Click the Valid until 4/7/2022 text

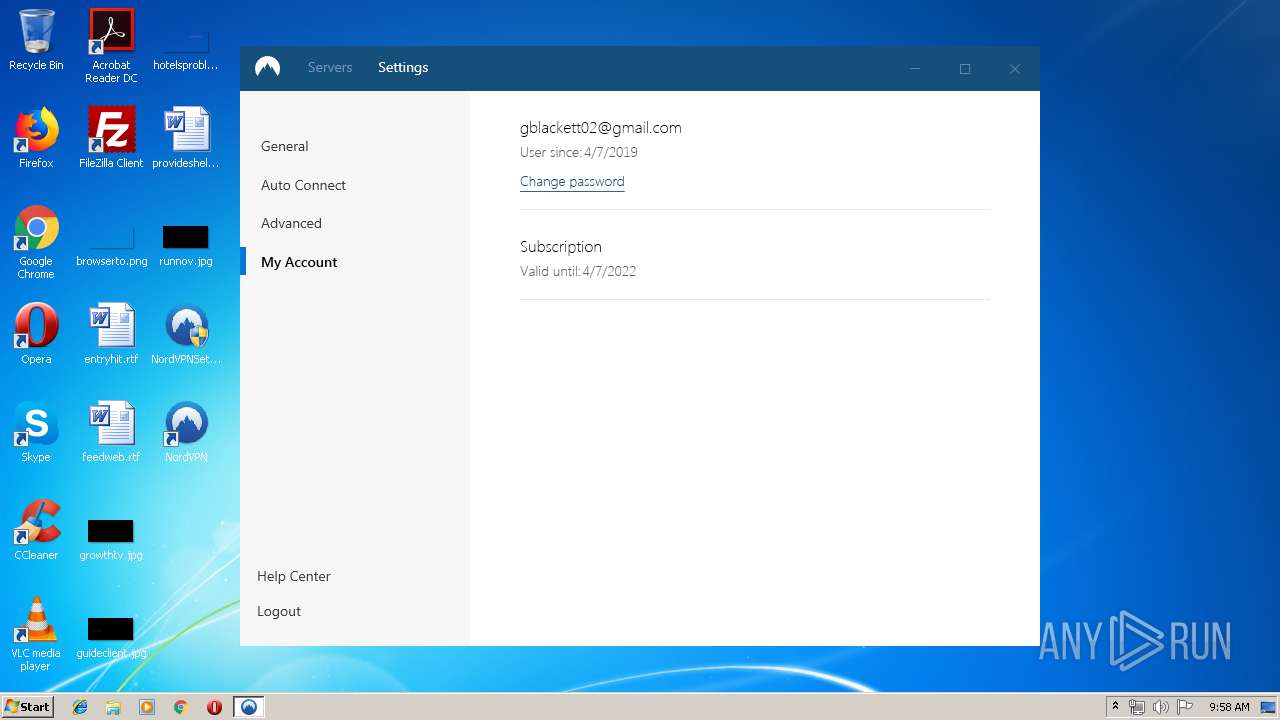pos(577,271)
